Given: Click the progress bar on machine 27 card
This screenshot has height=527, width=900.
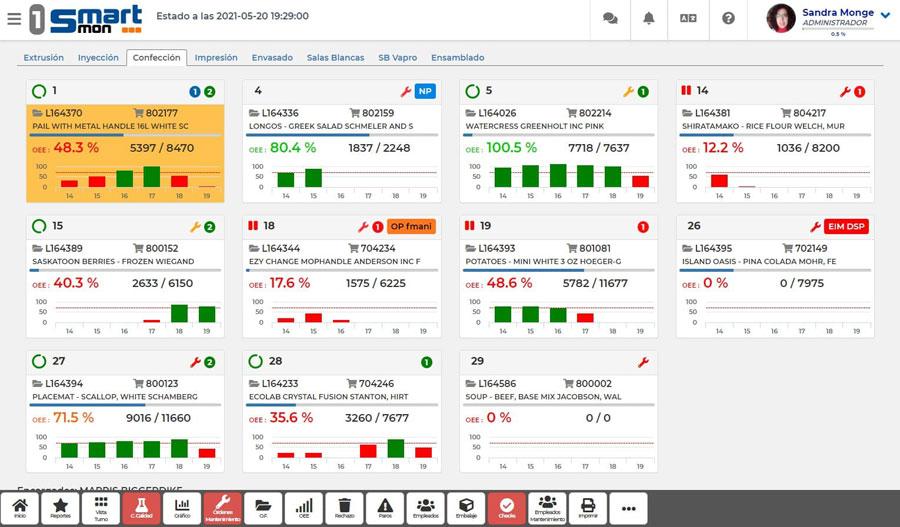Looking at the screenshot, I should click(125, 405).
